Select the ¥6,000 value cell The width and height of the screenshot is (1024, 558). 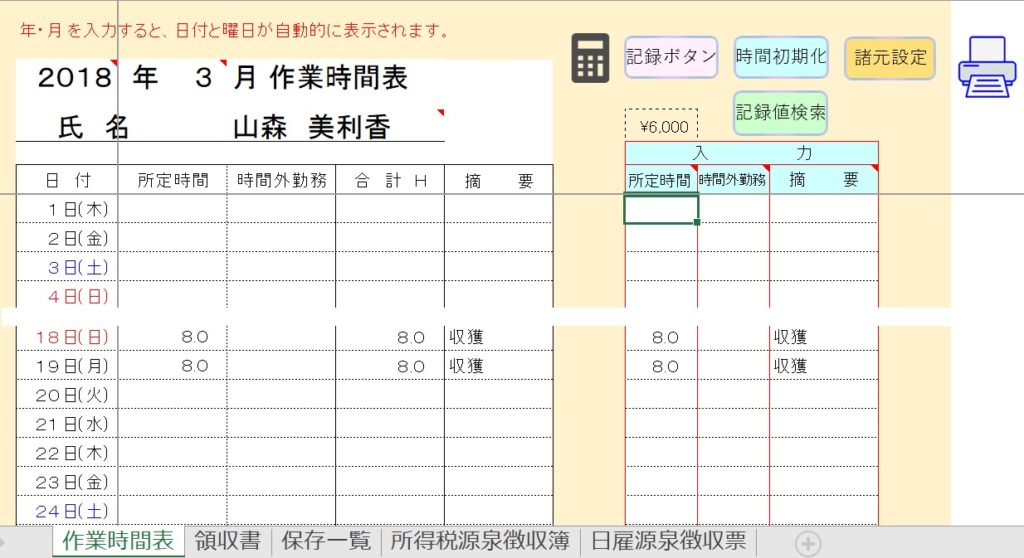point(662,127)
